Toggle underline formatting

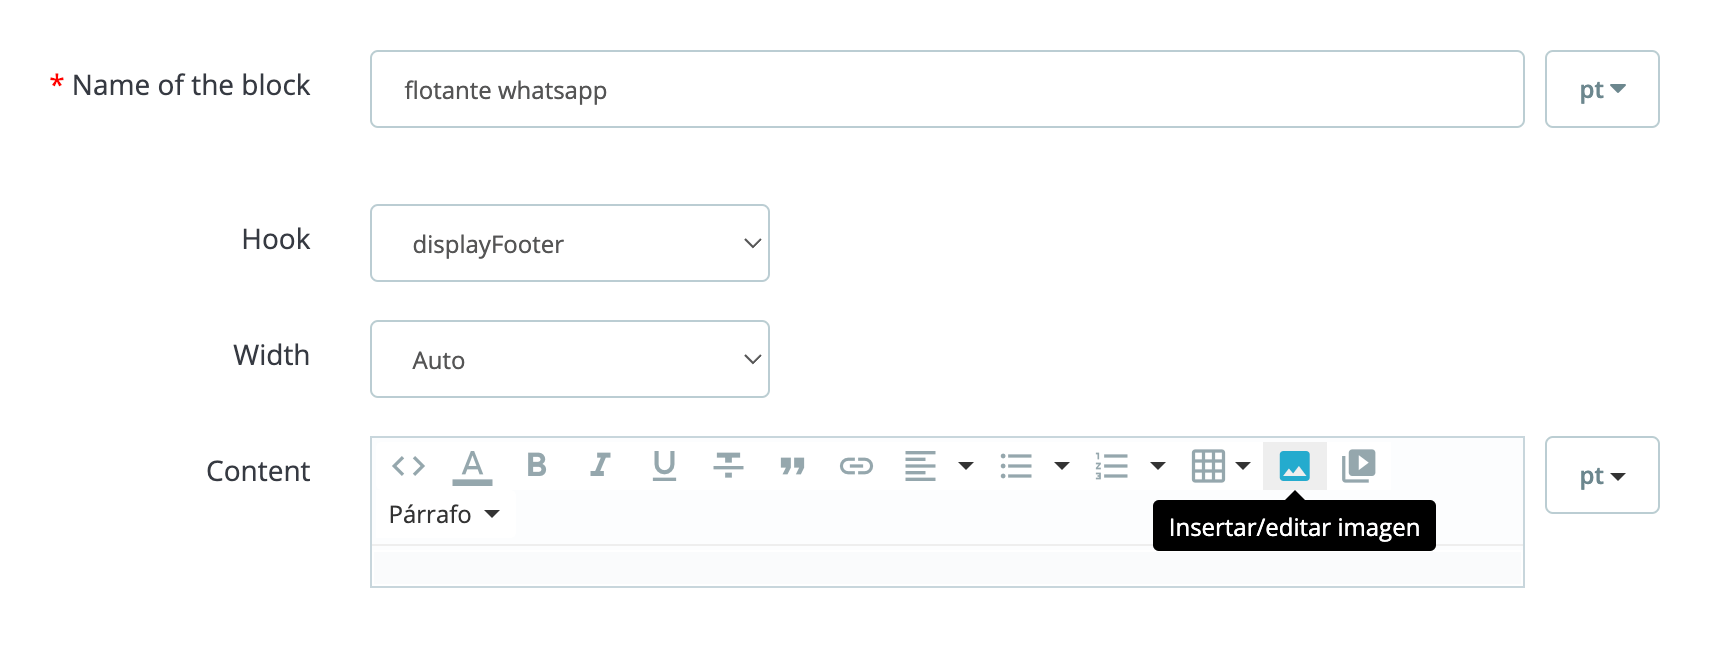[x=664, y=466]
